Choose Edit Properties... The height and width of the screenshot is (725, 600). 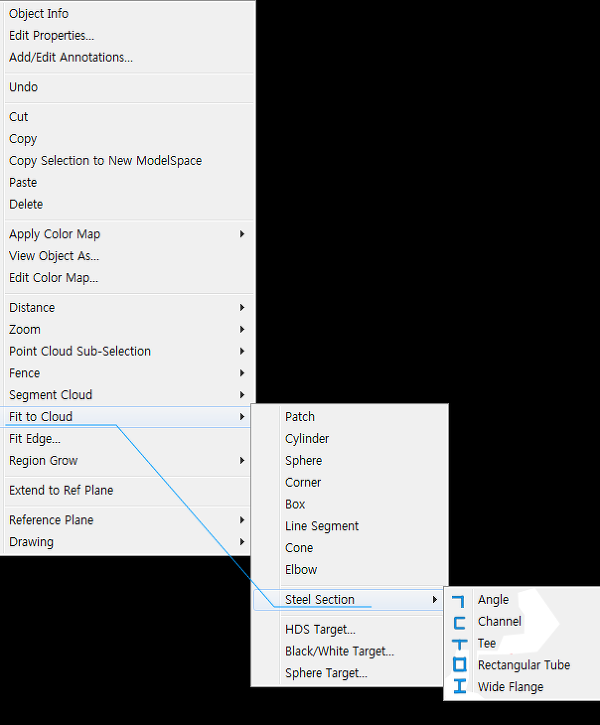pos(51,36)
